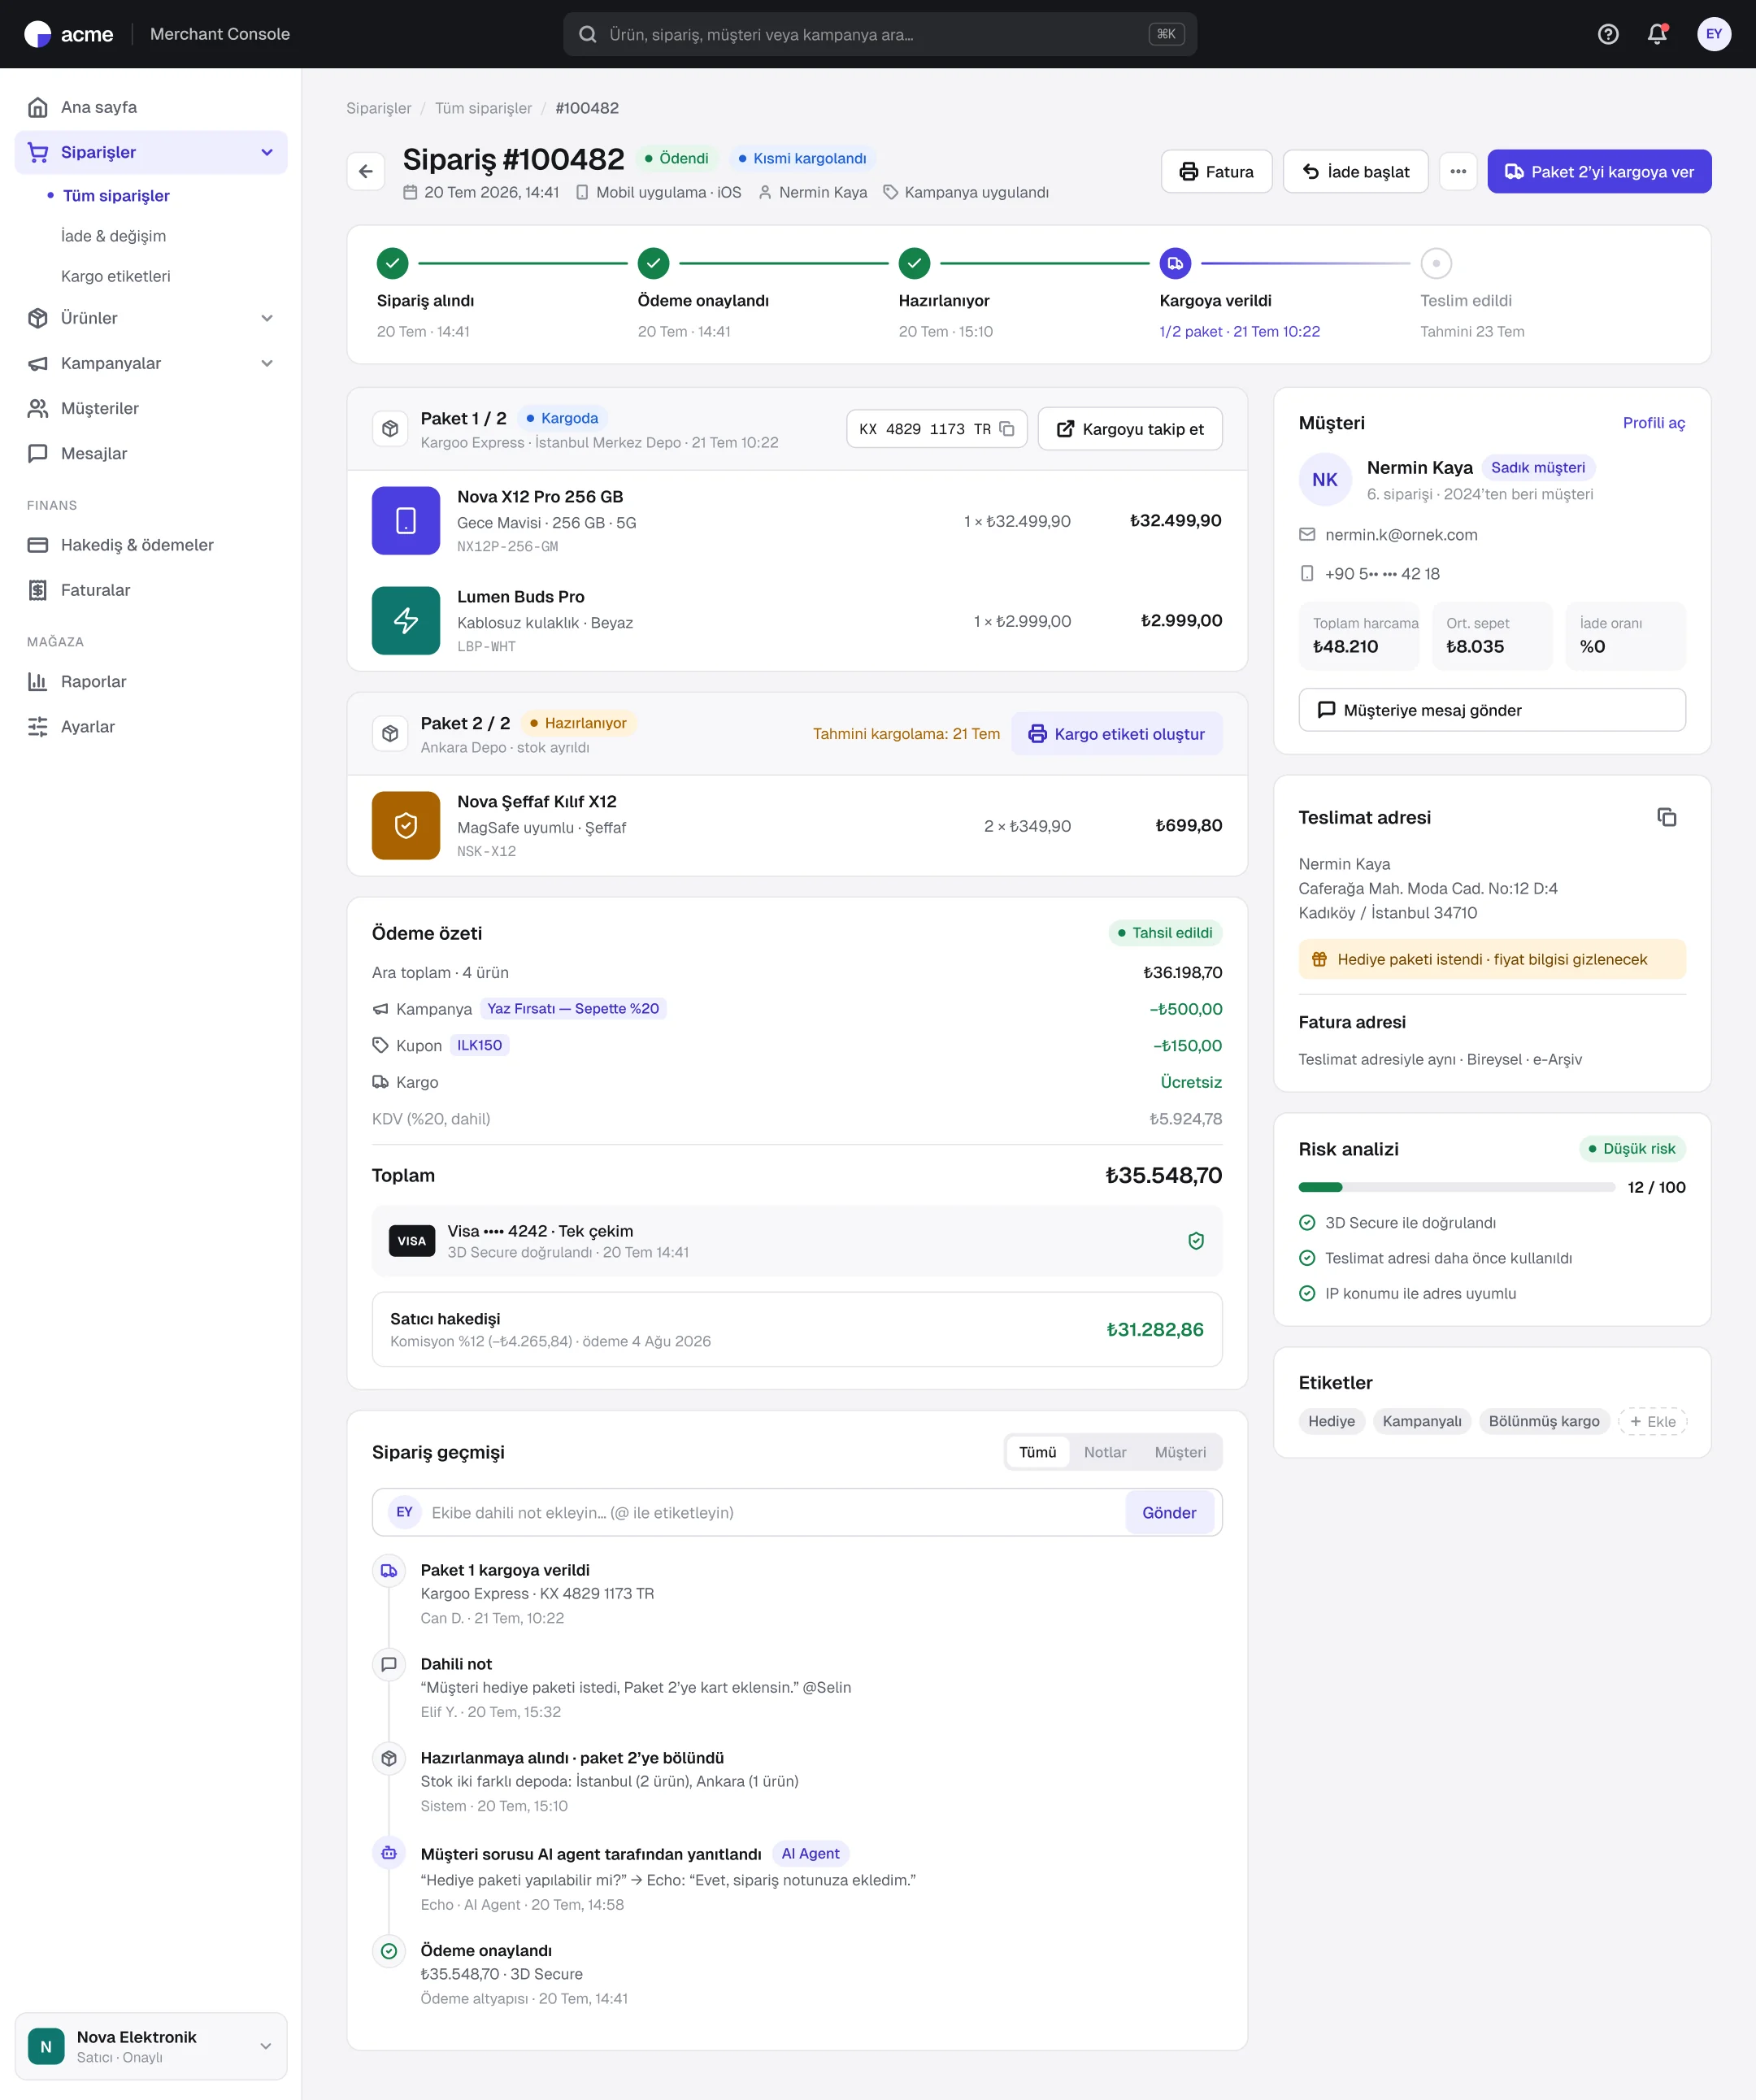Open the Nova Elektronik store switcher

[x=151, y=2046]
